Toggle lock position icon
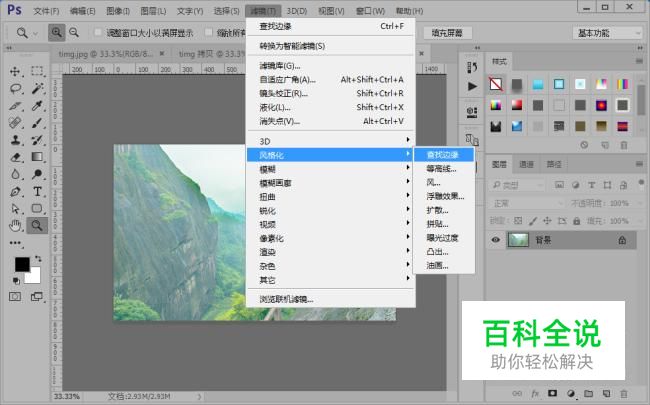Screen dimensions: 650x405 [547, 221]
